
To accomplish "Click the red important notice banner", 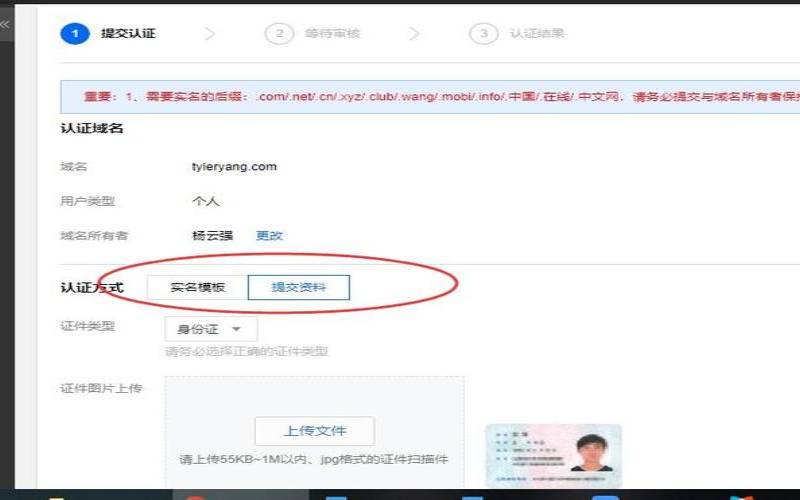I will (x=430, y=98).
